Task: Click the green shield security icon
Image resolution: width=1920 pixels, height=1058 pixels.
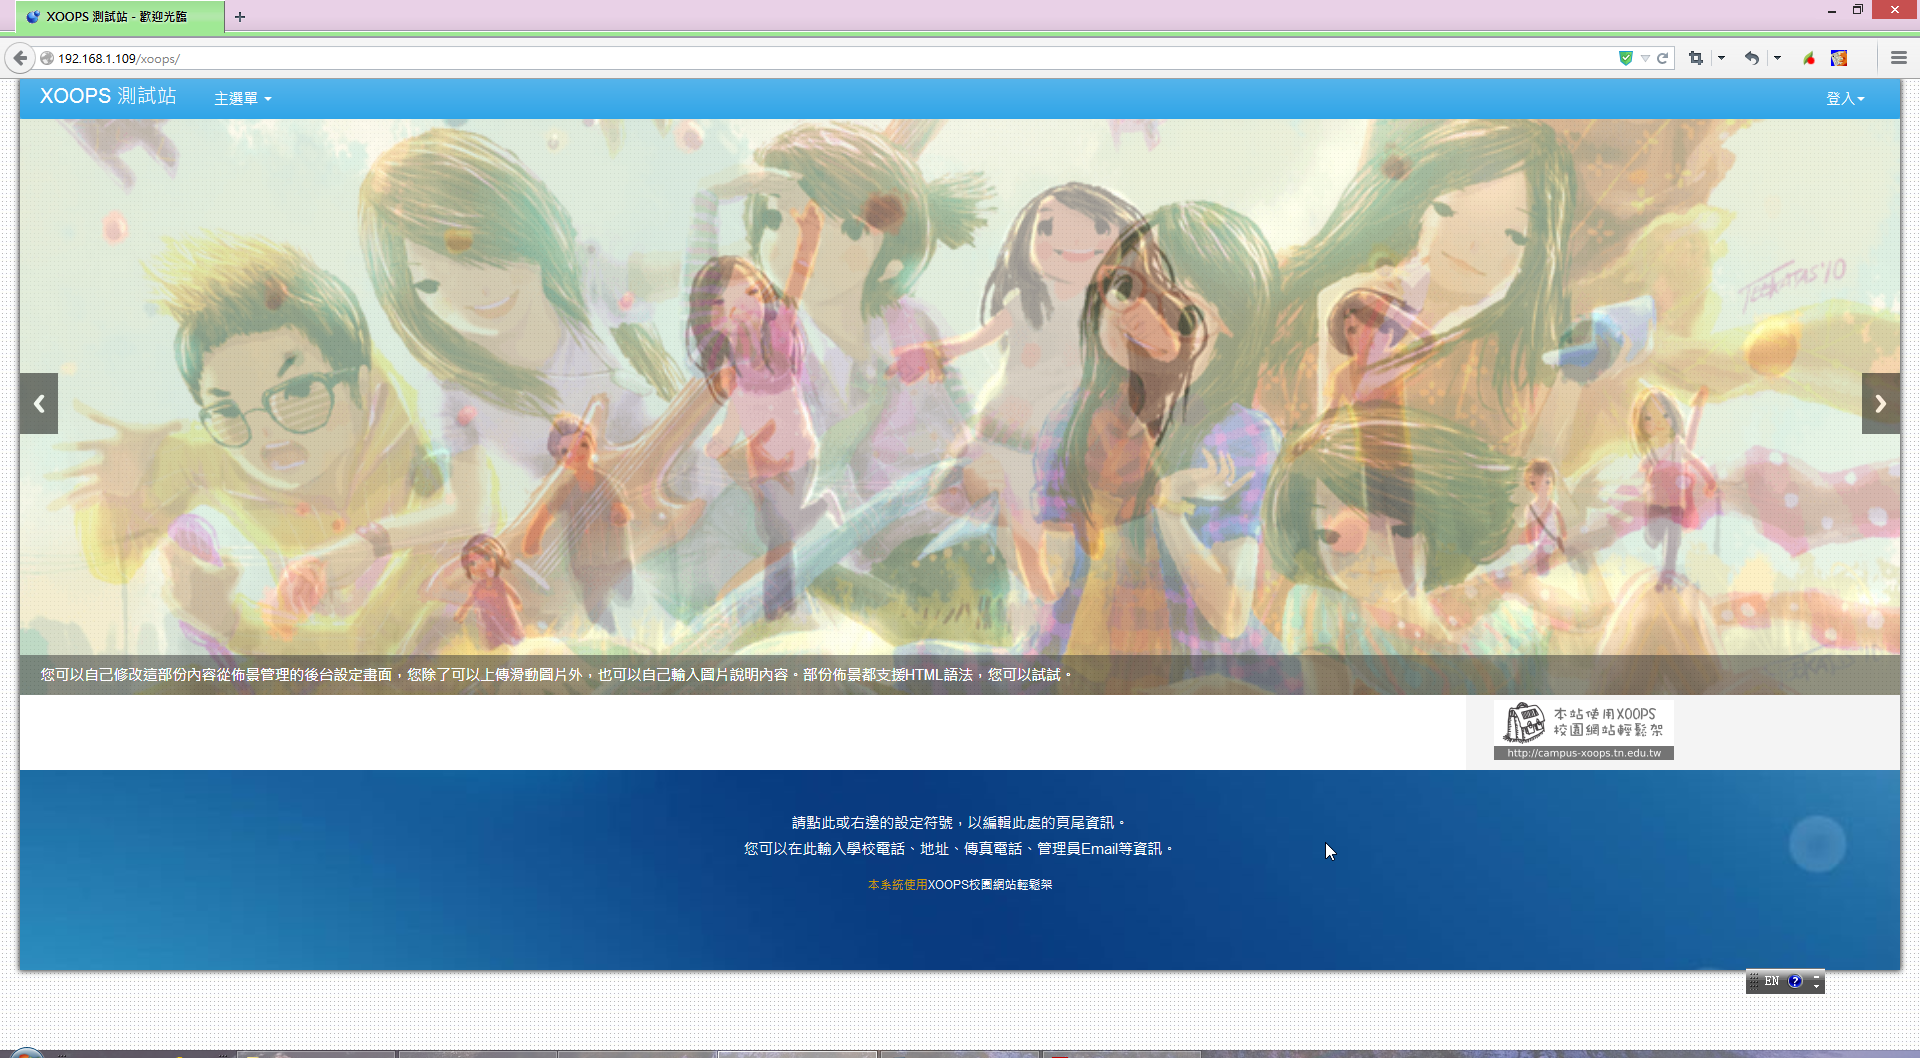Action: pyautogui.click(x=1626, y=58)
